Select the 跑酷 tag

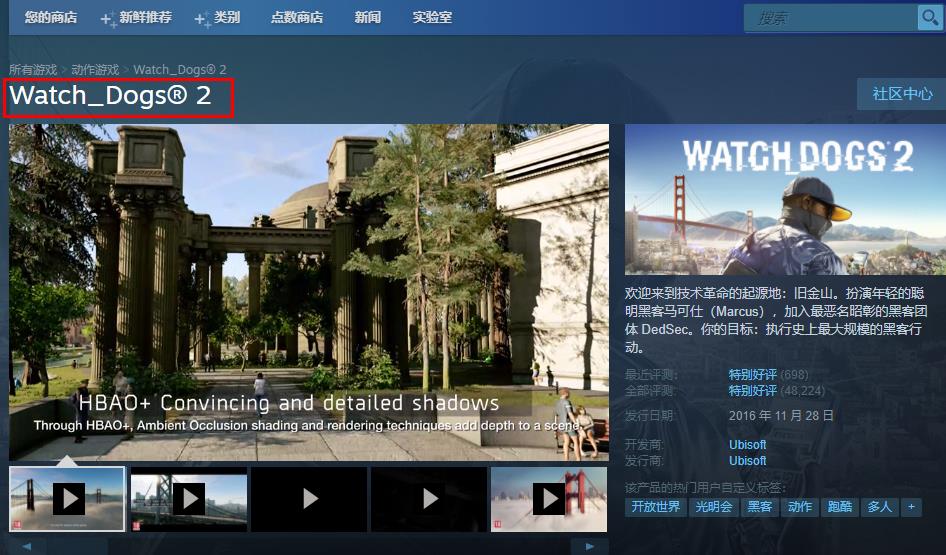(840, 507)
